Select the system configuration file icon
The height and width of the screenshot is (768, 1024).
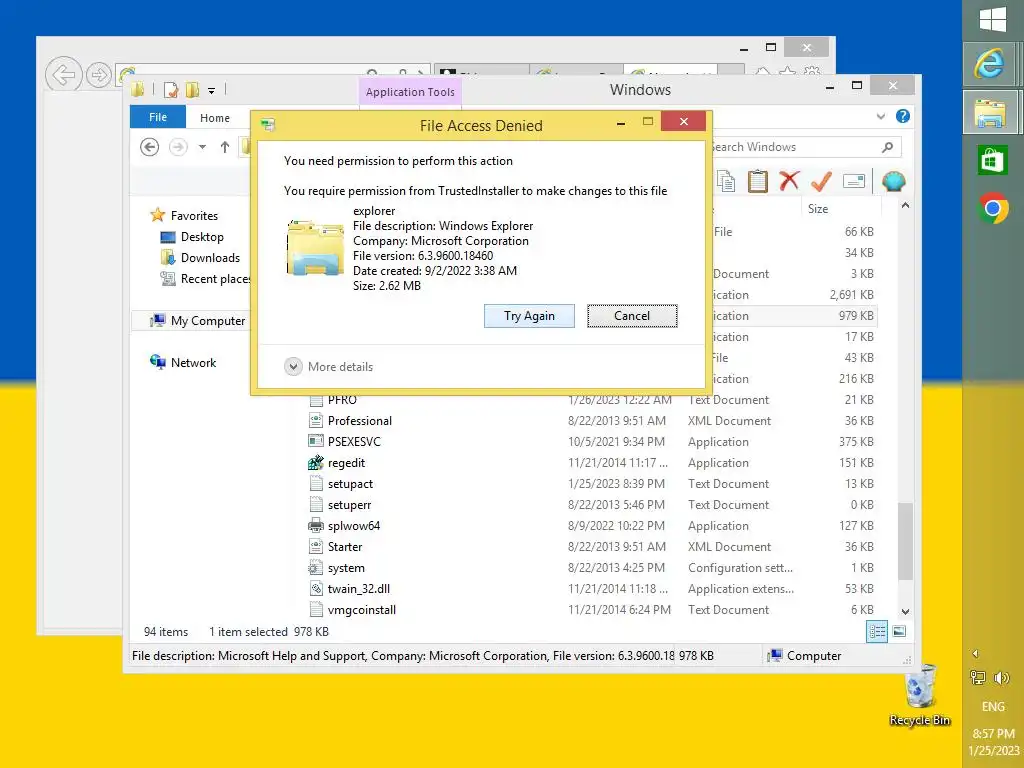[x=315, y=568]
